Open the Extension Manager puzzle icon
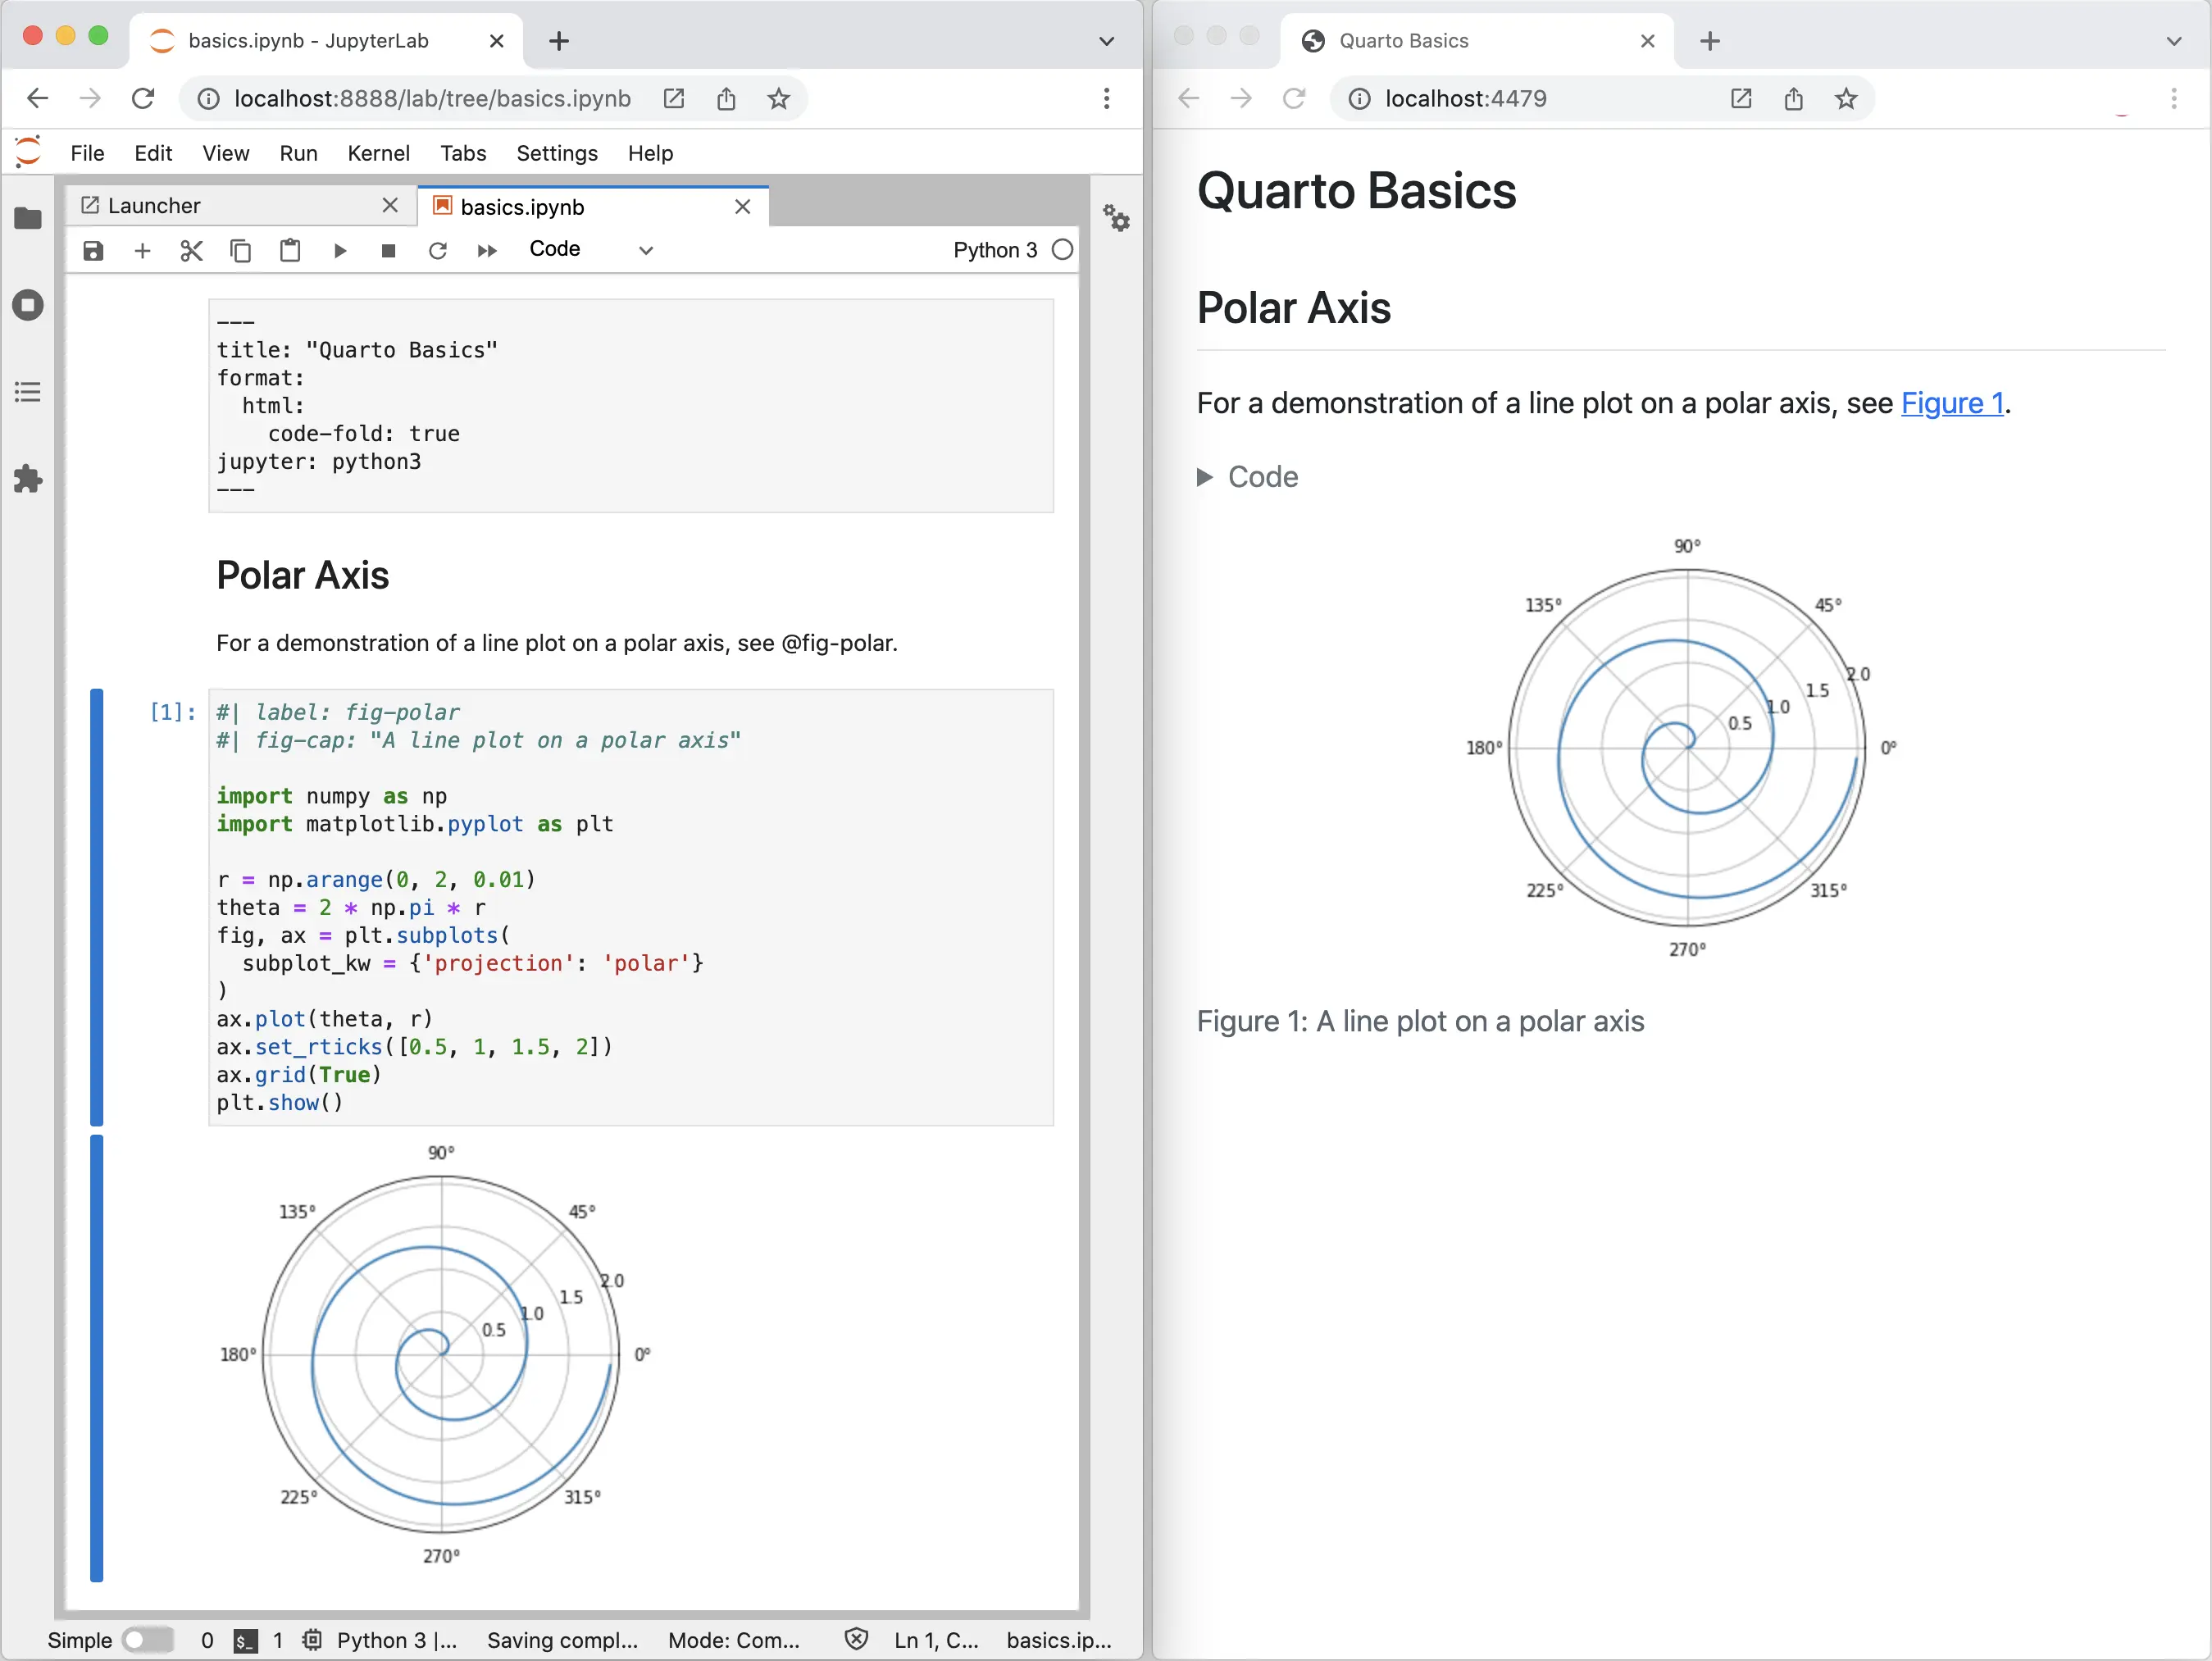Viewport: 2212px width, 1661px height. (28, 479)
